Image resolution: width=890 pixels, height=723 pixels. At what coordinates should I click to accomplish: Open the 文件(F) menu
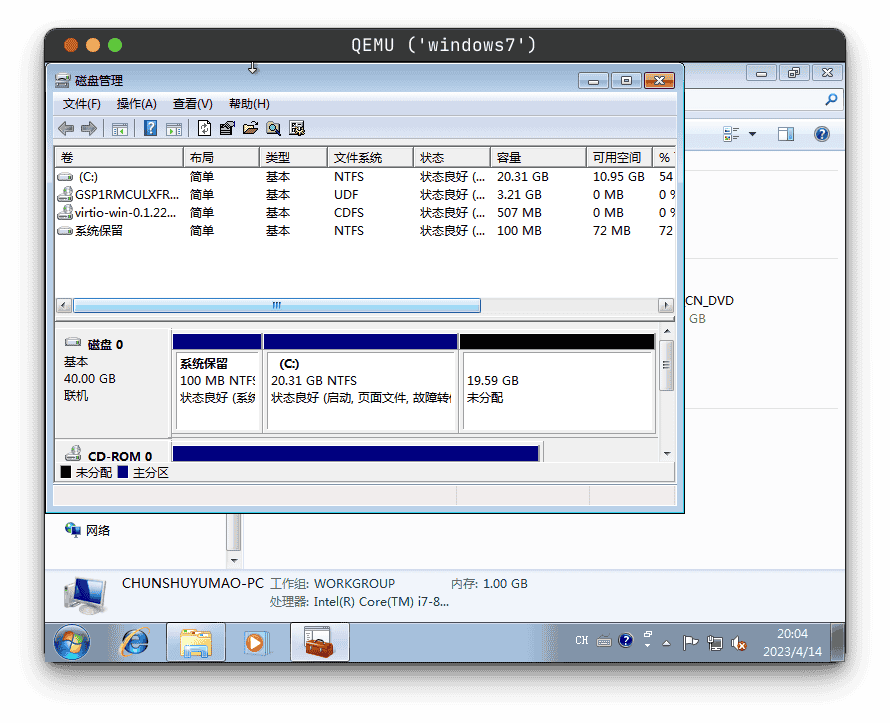coord(82,104)
